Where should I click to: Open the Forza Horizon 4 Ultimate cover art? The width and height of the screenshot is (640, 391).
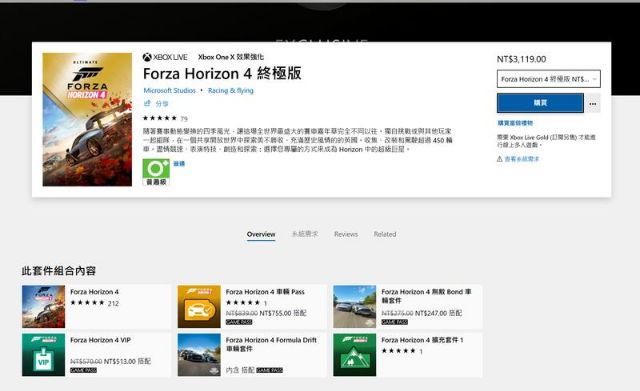[x=87, y=120]
